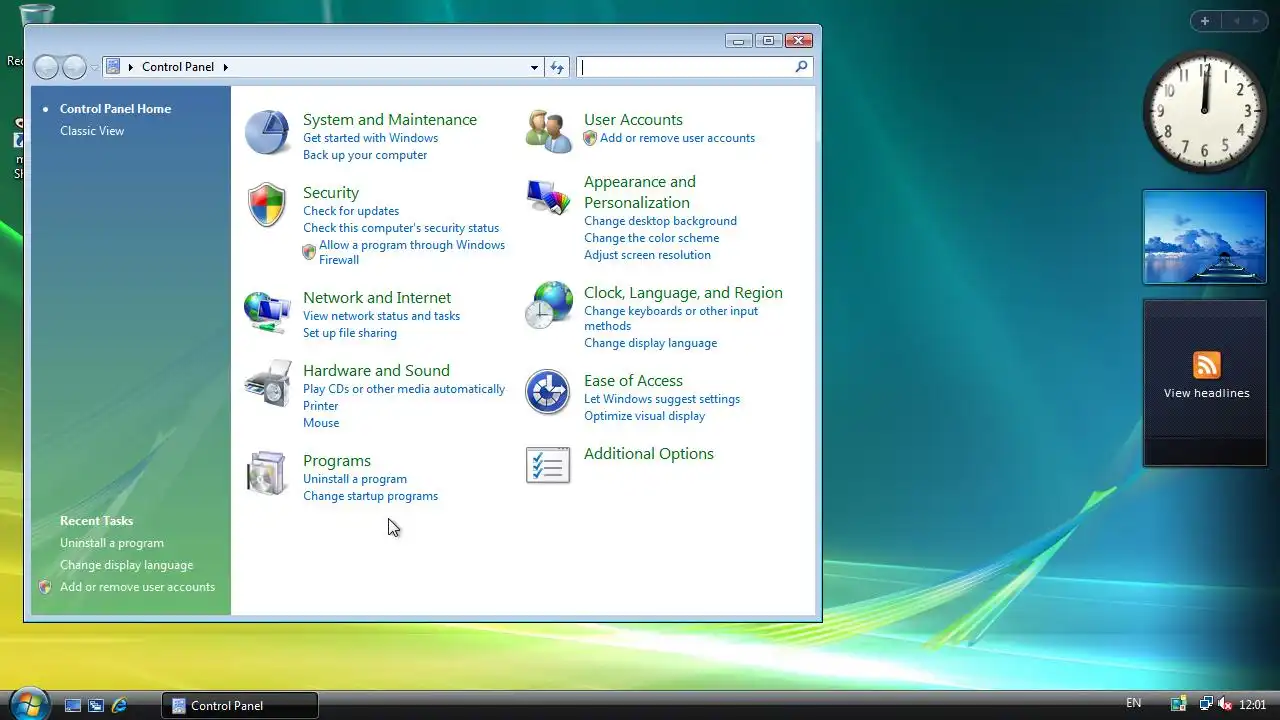Click Uninstall a program under Programs
Image resolution: width=1280 pixels, height=720 pixels.
pos(355,479)
